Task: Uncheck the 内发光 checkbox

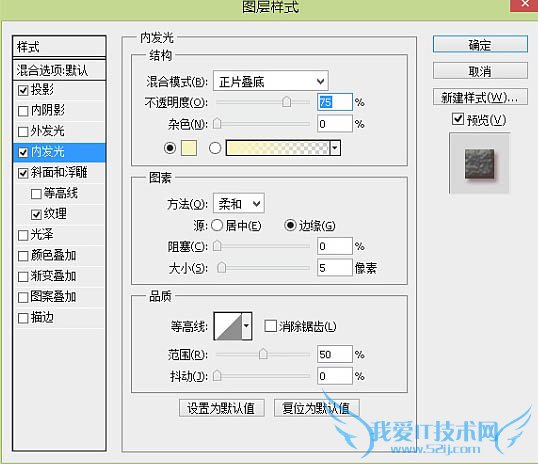Action: point(23,152)
